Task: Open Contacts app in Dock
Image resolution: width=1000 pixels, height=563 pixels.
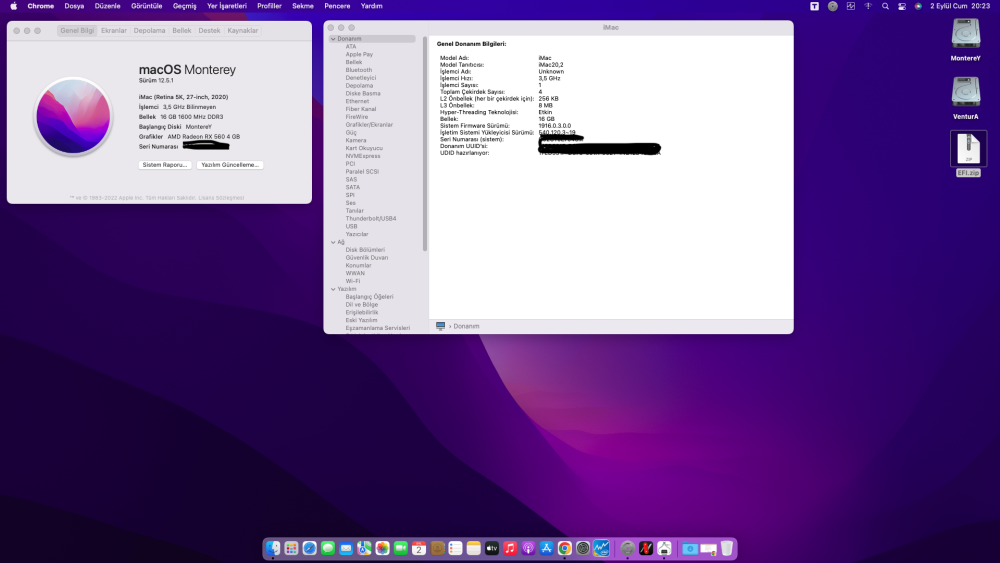Action: (438, 548)
